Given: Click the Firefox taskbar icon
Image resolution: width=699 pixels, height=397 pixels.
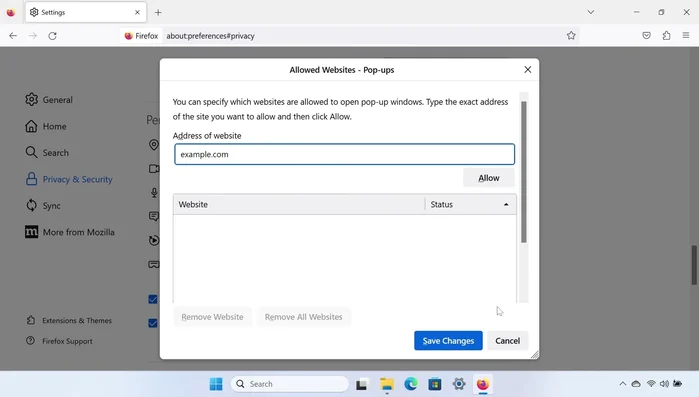Looking at the screenshot, I should (483, 384).
